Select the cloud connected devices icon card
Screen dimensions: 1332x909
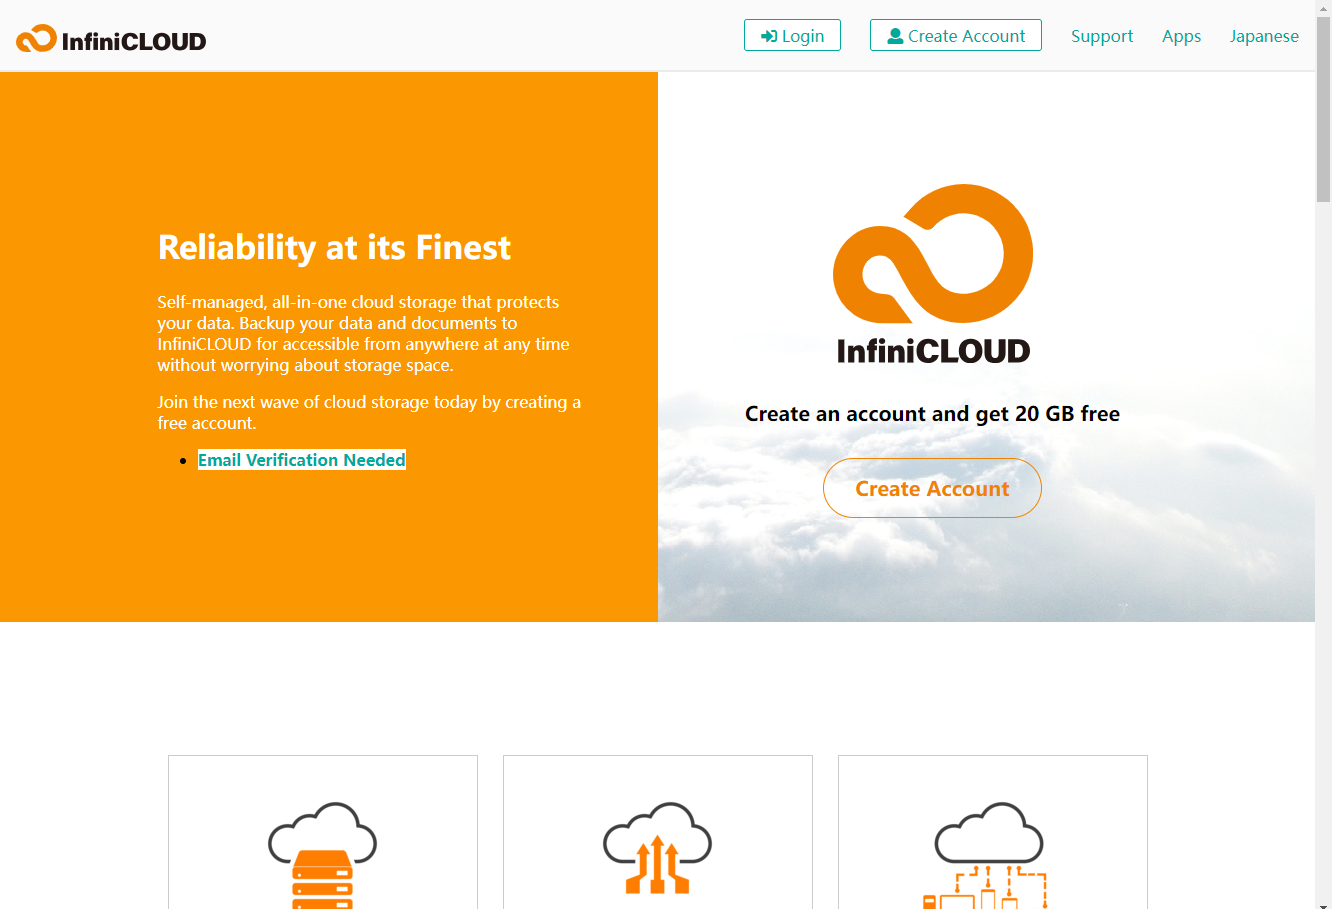click(993, 832)
